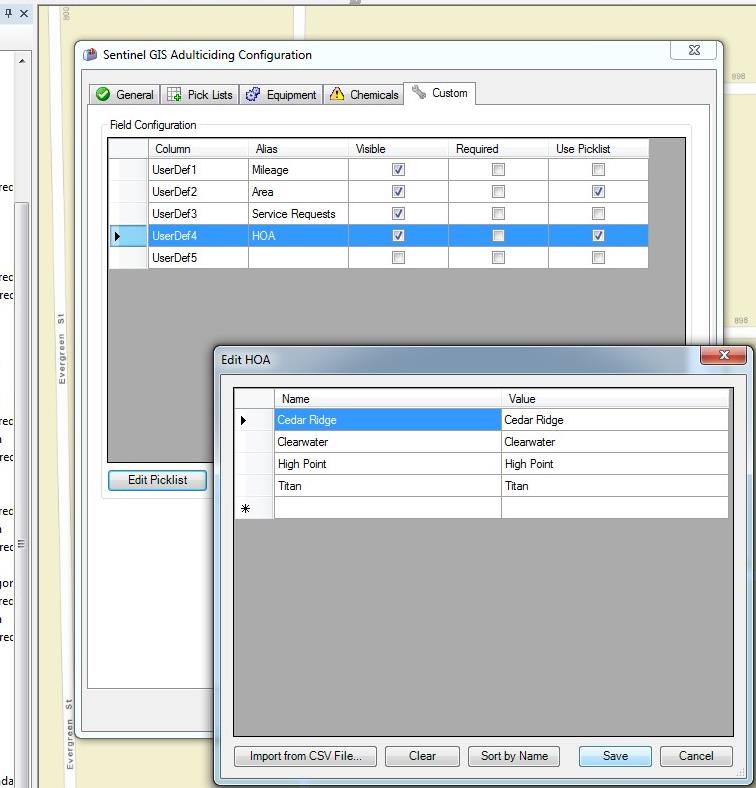Close the Edit HOA dialog
Viewport: 756px width, 788px height.
point(724,355)
